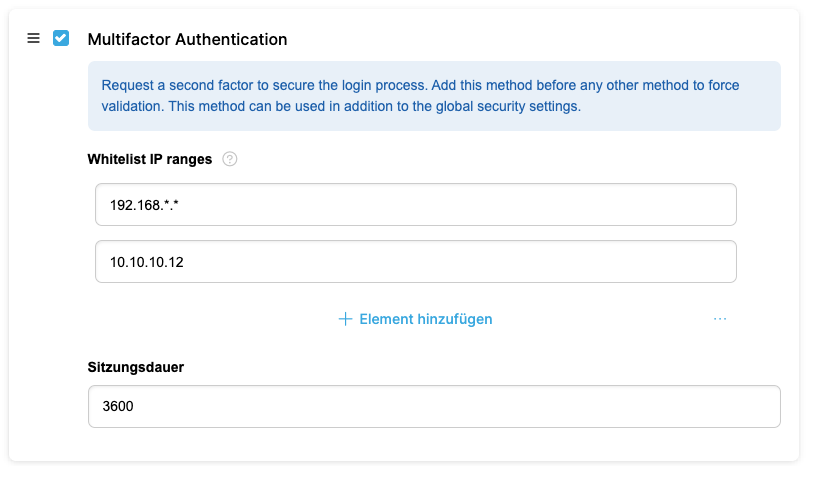Select the second whitelist IP entry box
This screenshot has width=819, height=478.
(x=416, y=262)
